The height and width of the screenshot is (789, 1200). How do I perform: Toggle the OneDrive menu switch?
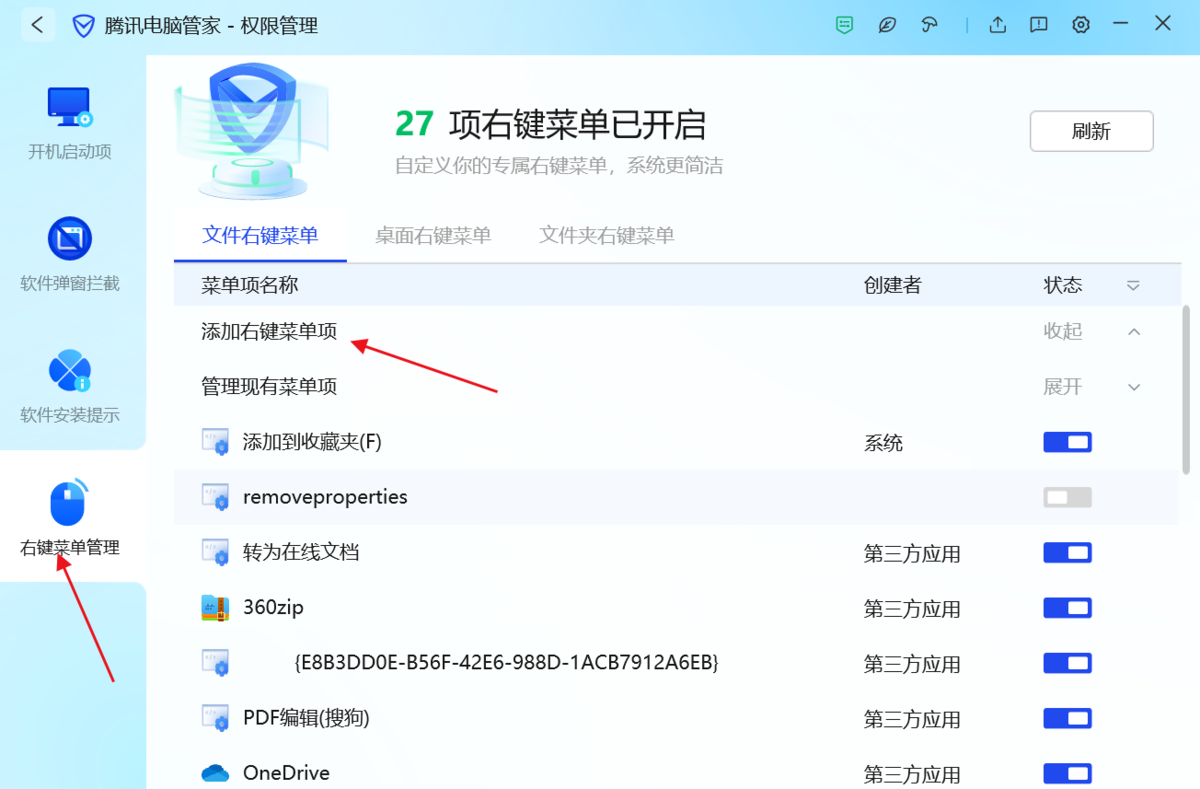coord(1067,773)
